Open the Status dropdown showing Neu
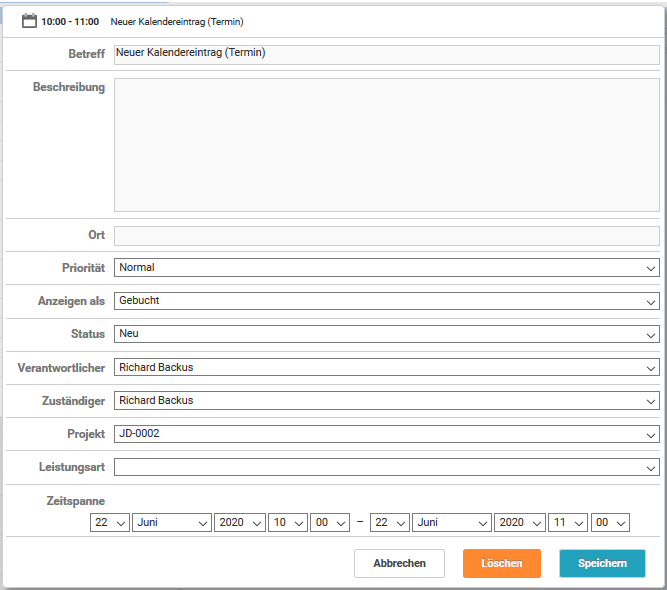The width and height of the screenshot is (667, 590). coord(386,334)
